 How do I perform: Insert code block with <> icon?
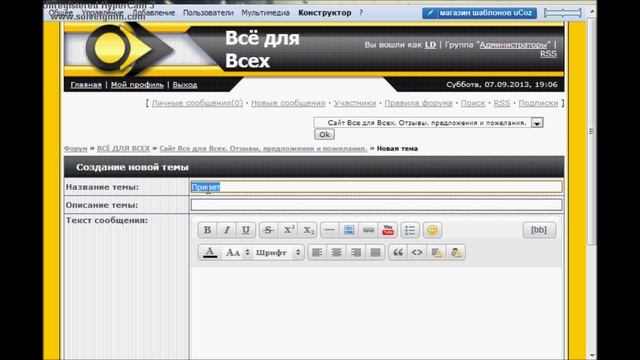click(417, 253)
